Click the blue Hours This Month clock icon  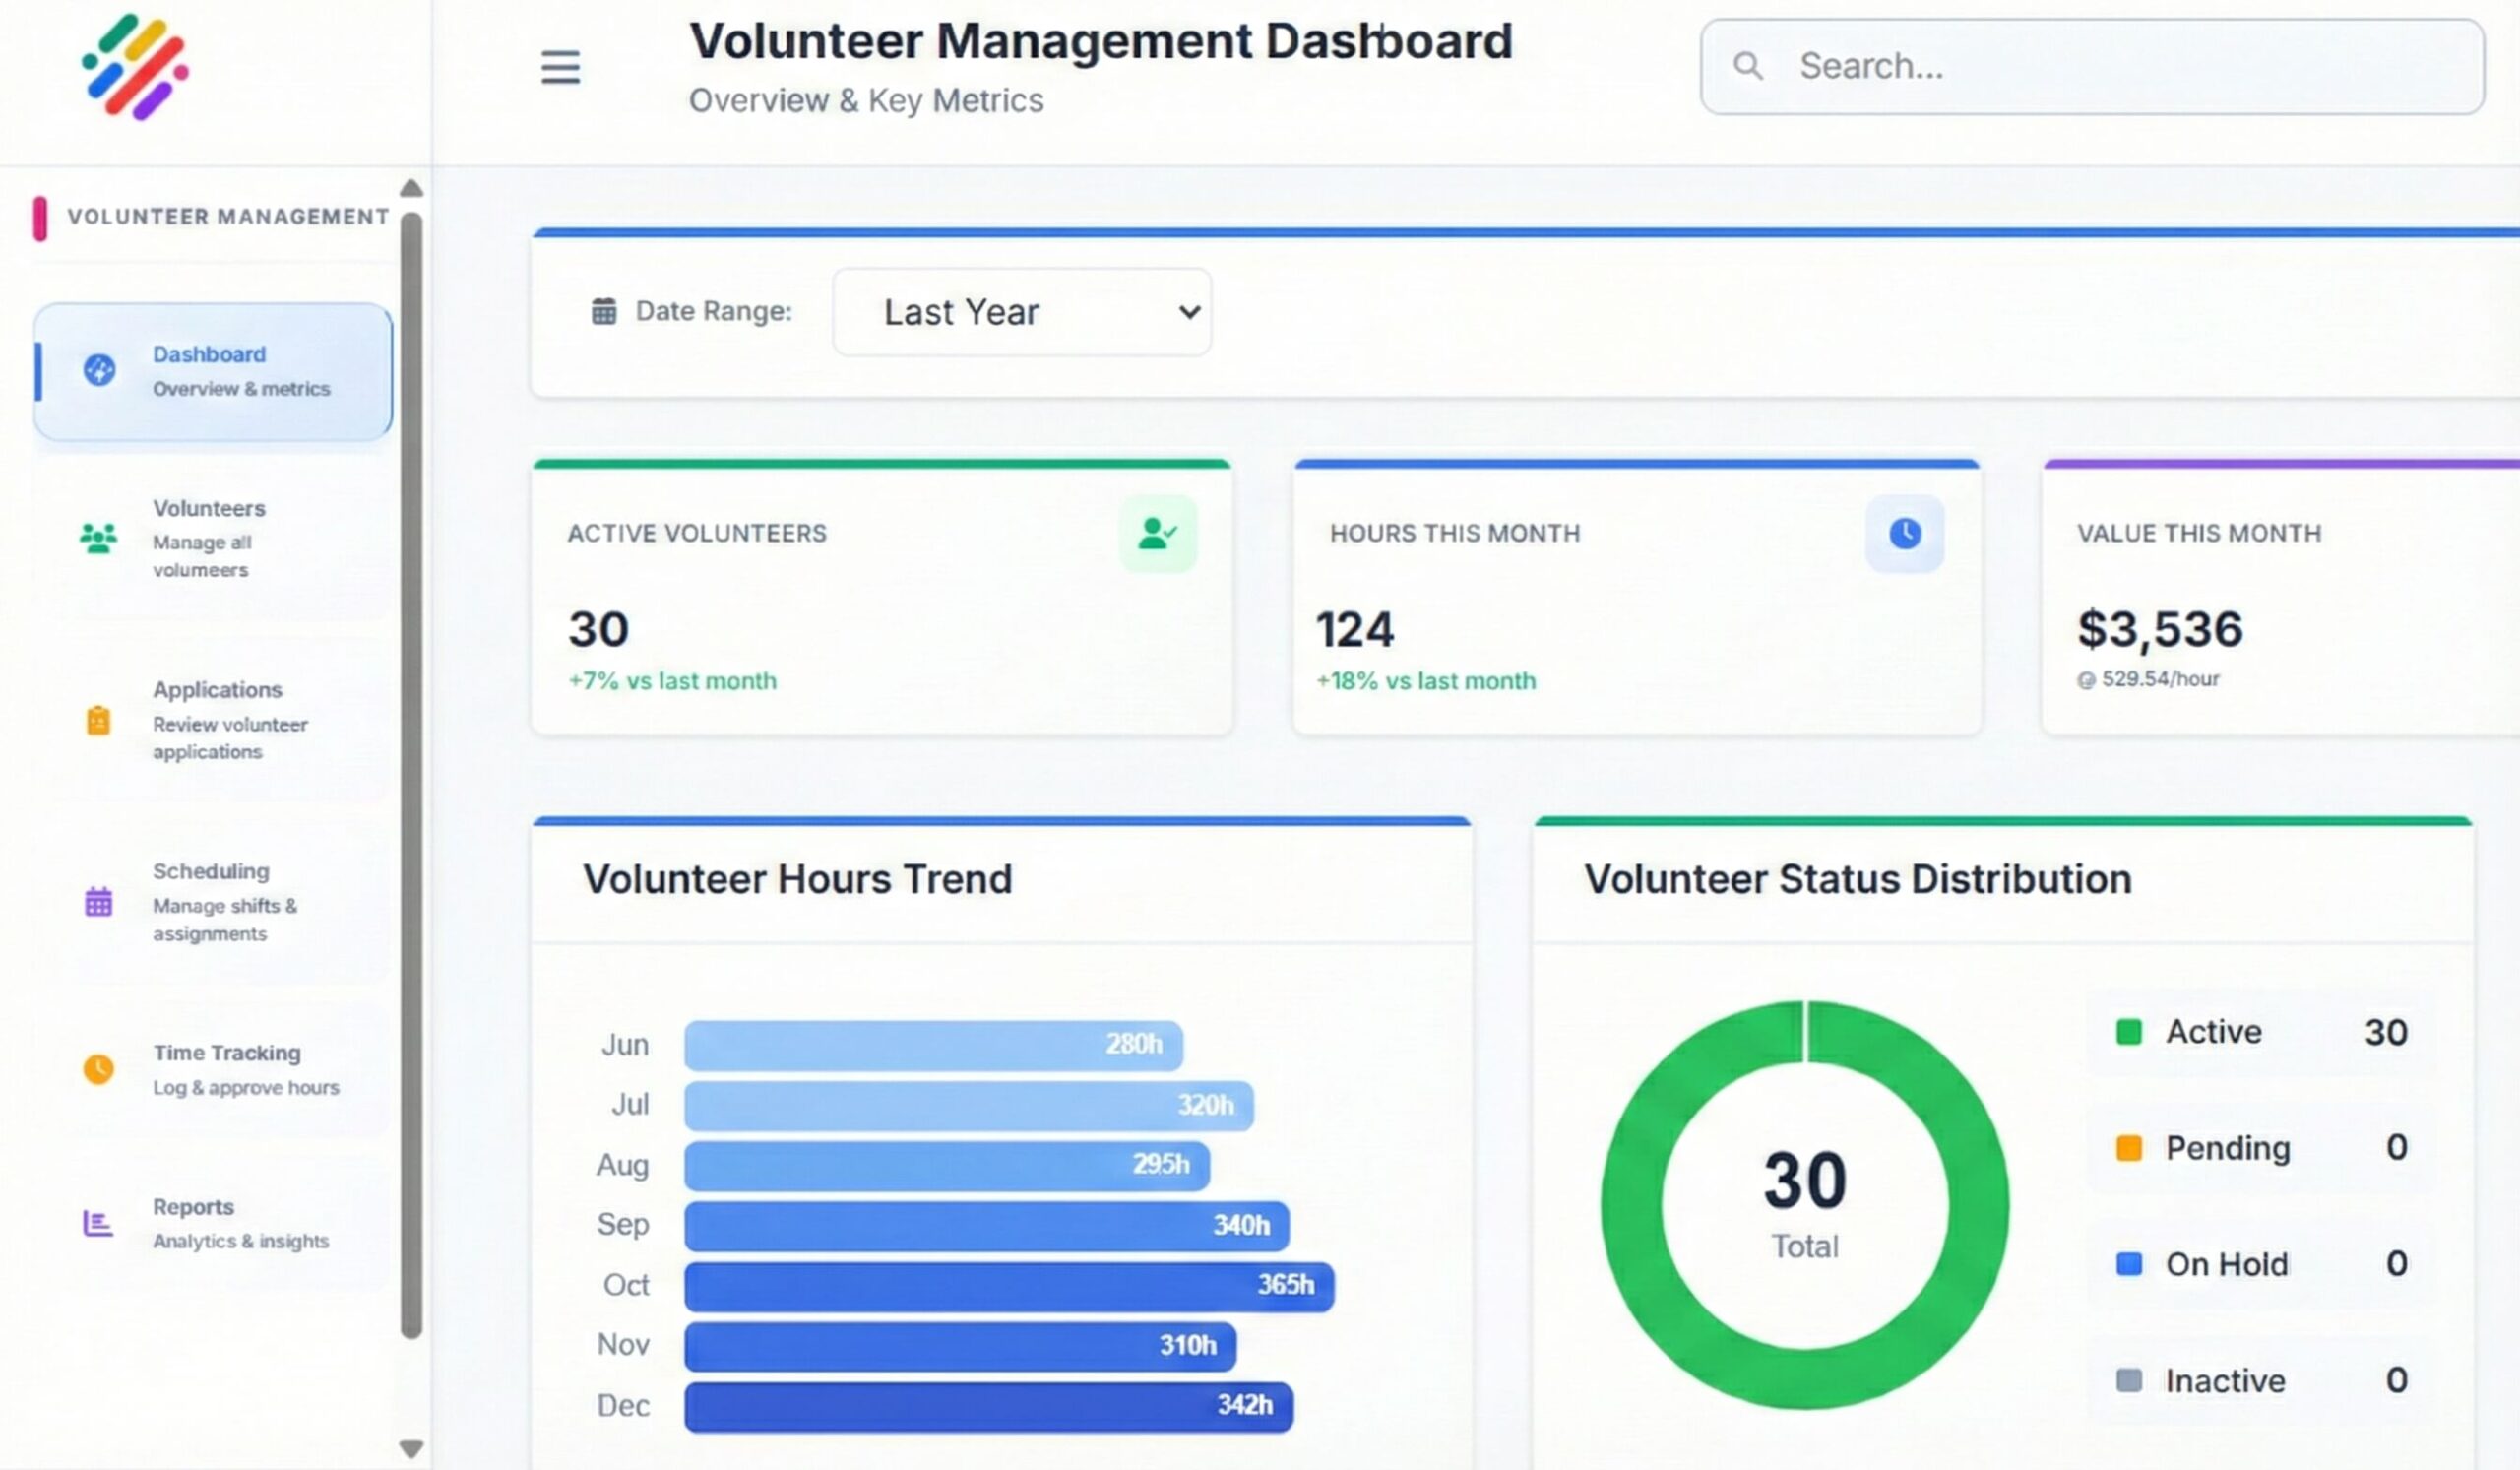coord(1903,534)
